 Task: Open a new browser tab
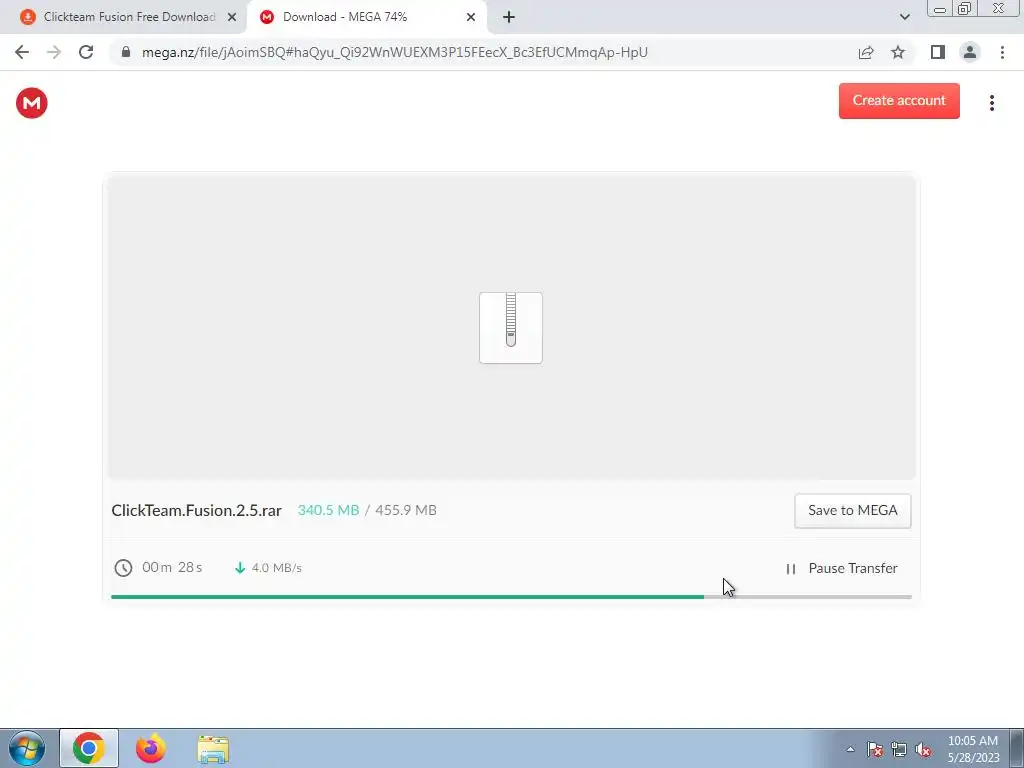pyautogui.click(x=509, y=17)
